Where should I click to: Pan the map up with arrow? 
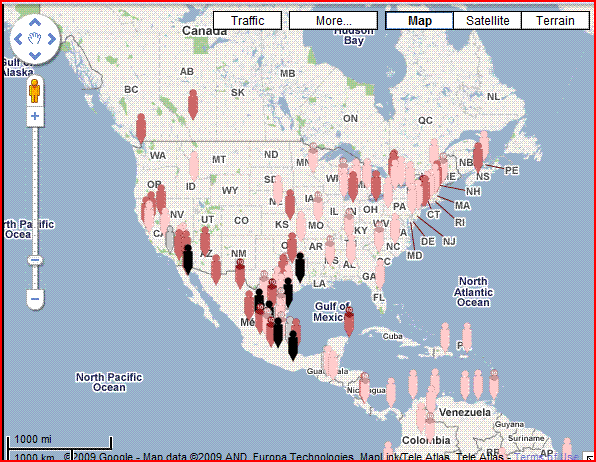[35, 22]
